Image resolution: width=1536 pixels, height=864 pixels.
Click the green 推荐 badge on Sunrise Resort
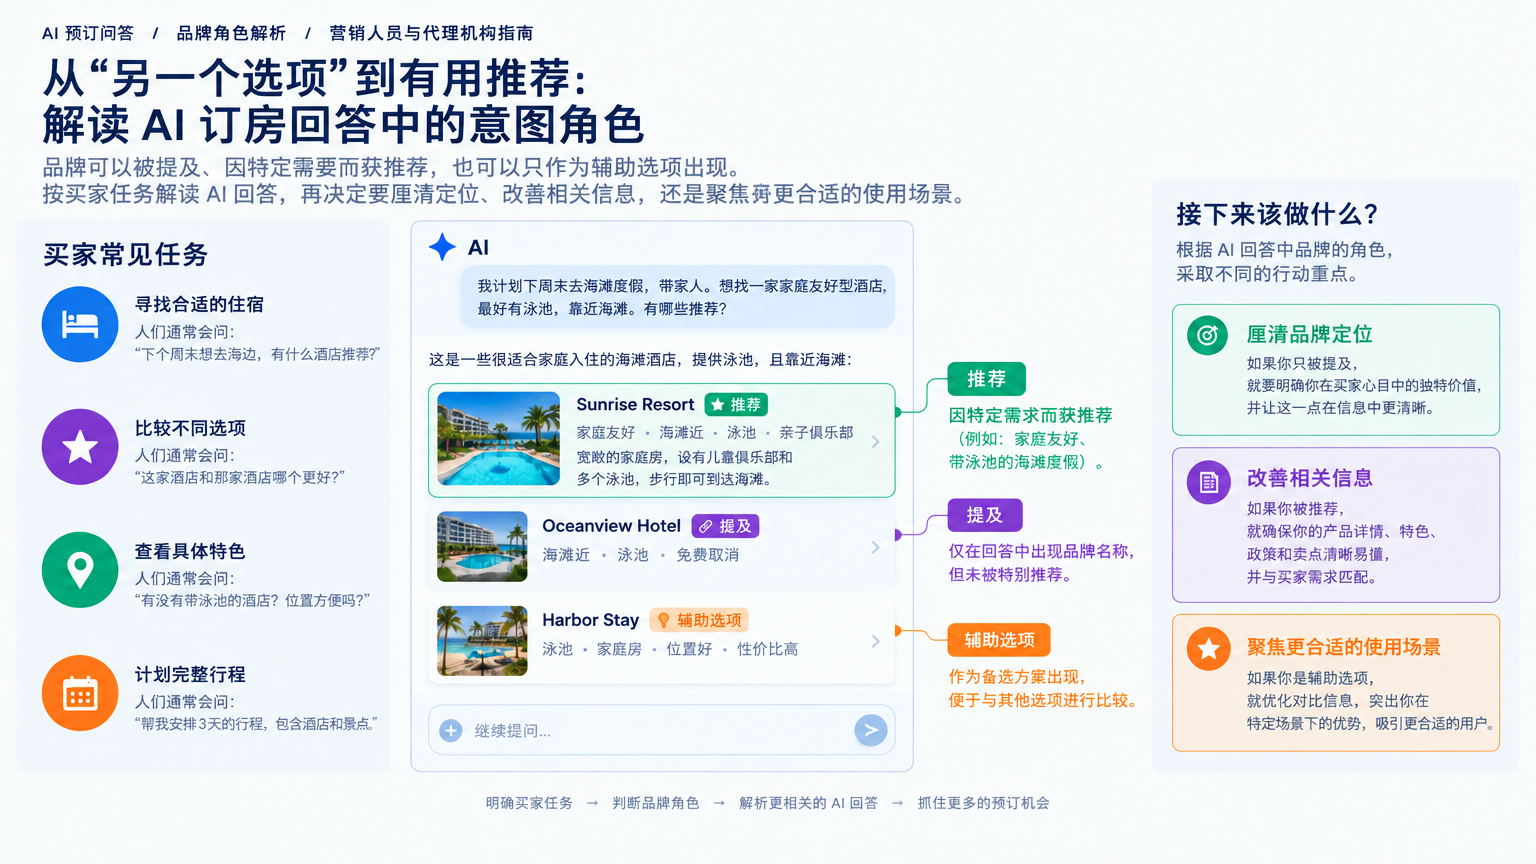coord(736,405)
